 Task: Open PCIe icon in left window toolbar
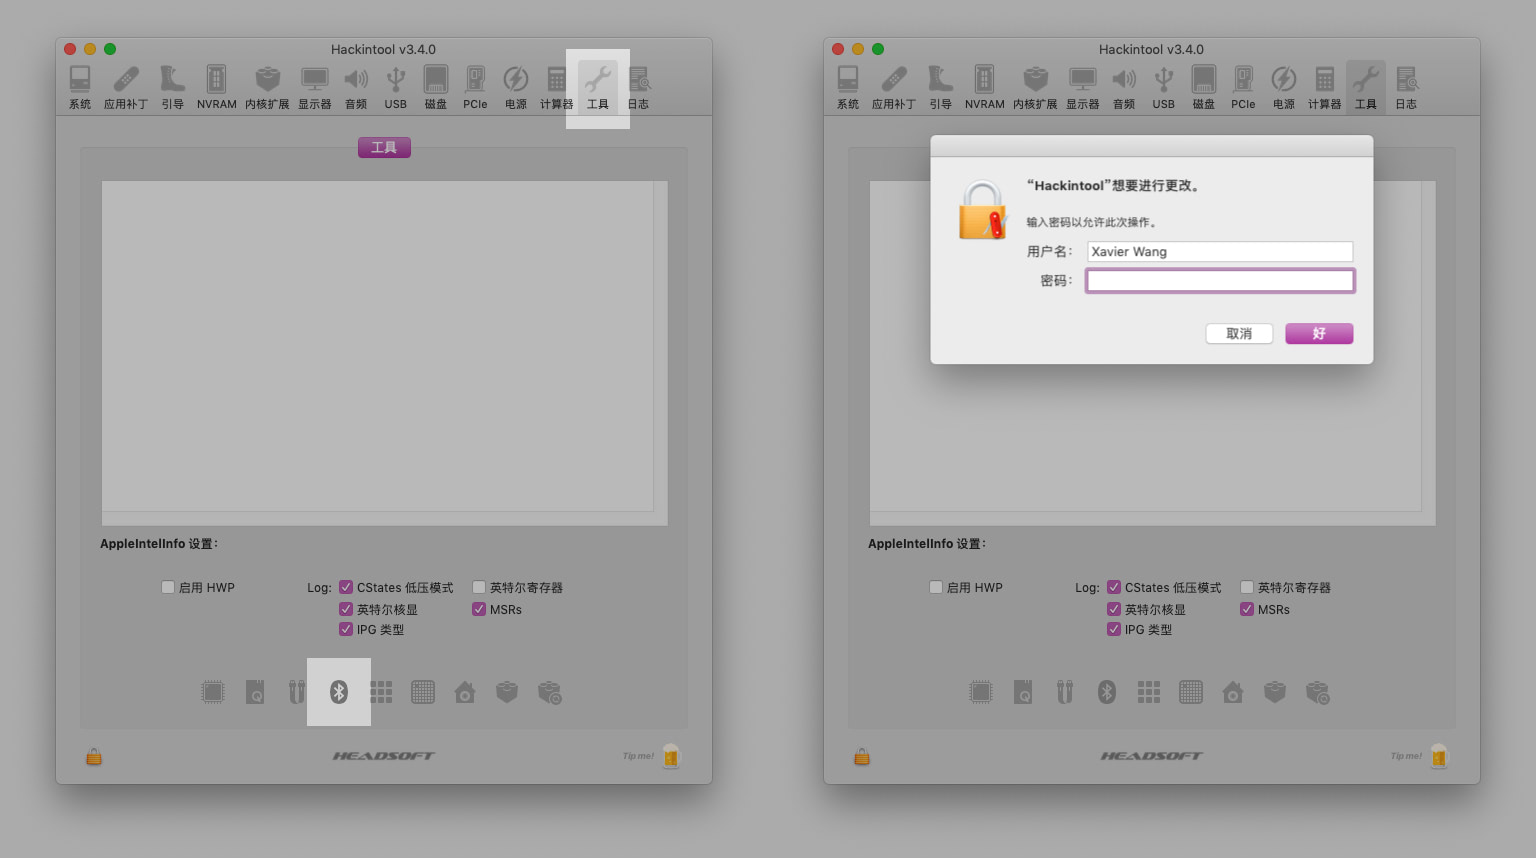[x=476, y=87]
